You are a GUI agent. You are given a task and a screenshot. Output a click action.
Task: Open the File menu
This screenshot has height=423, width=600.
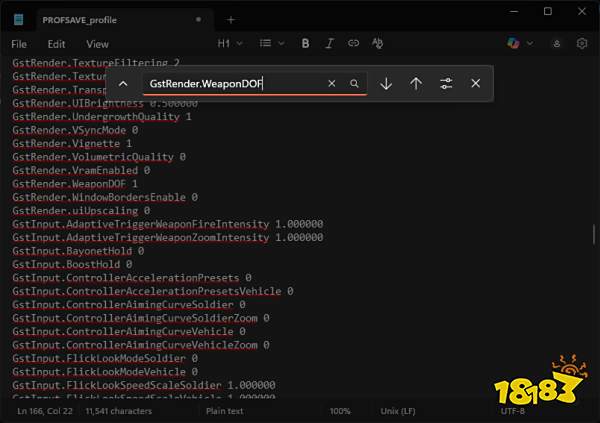point(19,44)
